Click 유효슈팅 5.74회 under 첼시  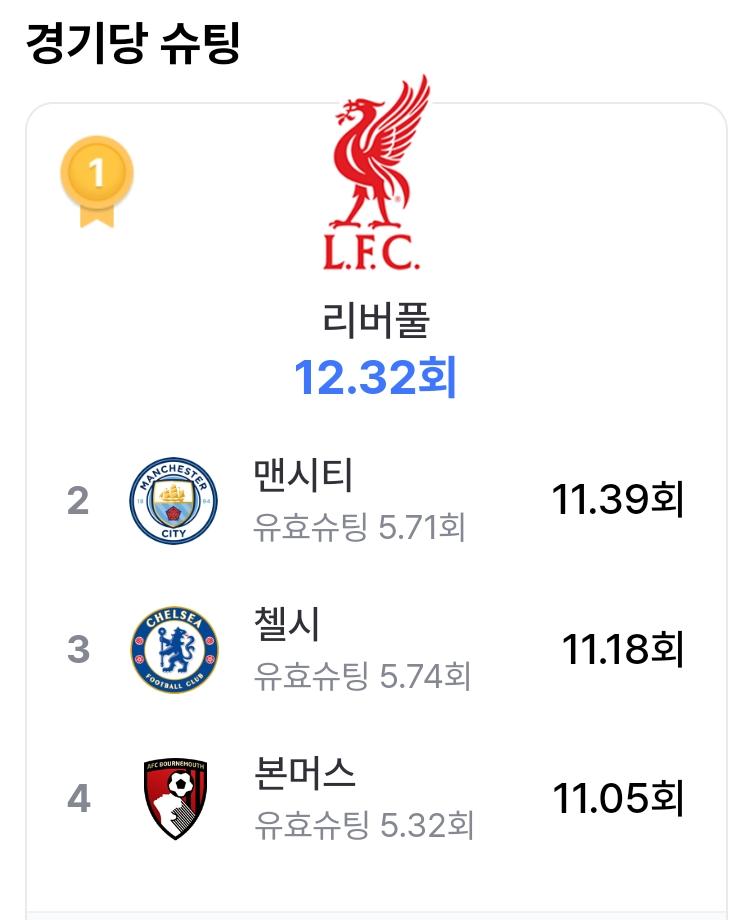[x=362, y=676]
